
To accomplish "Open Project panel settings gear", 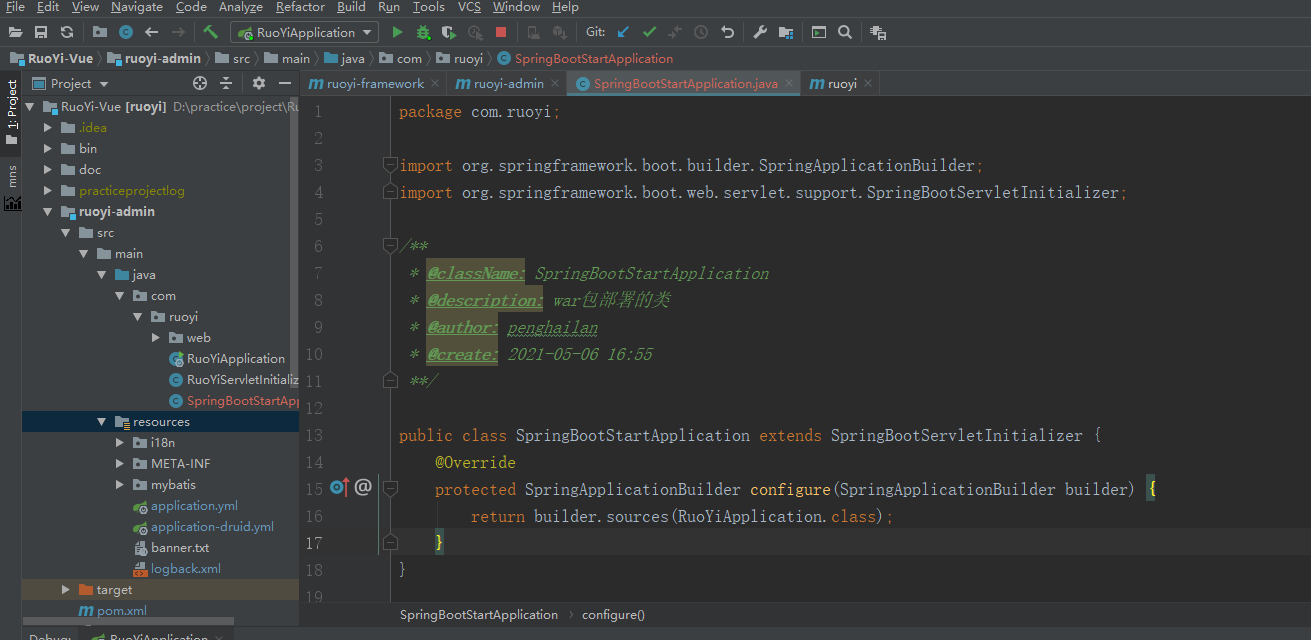I will click(259, 83).
